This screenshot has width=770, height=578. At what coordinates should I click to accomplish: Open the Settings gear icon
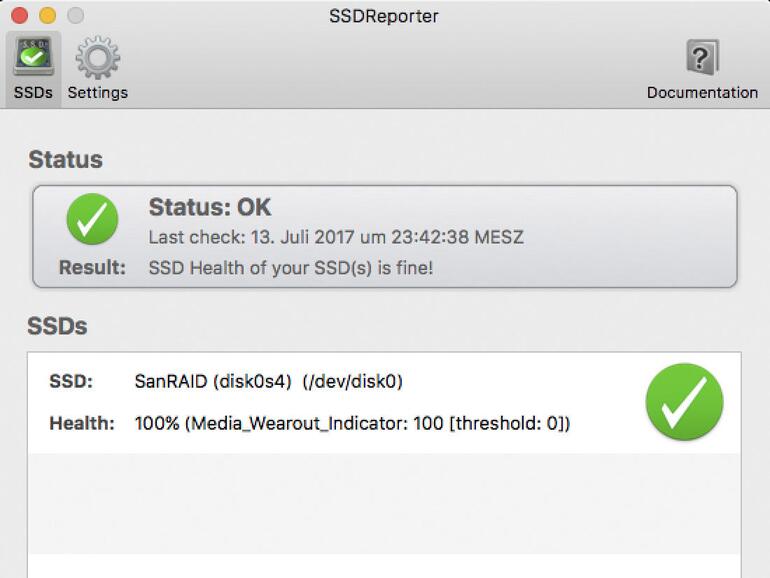click(x=97, y=57)
